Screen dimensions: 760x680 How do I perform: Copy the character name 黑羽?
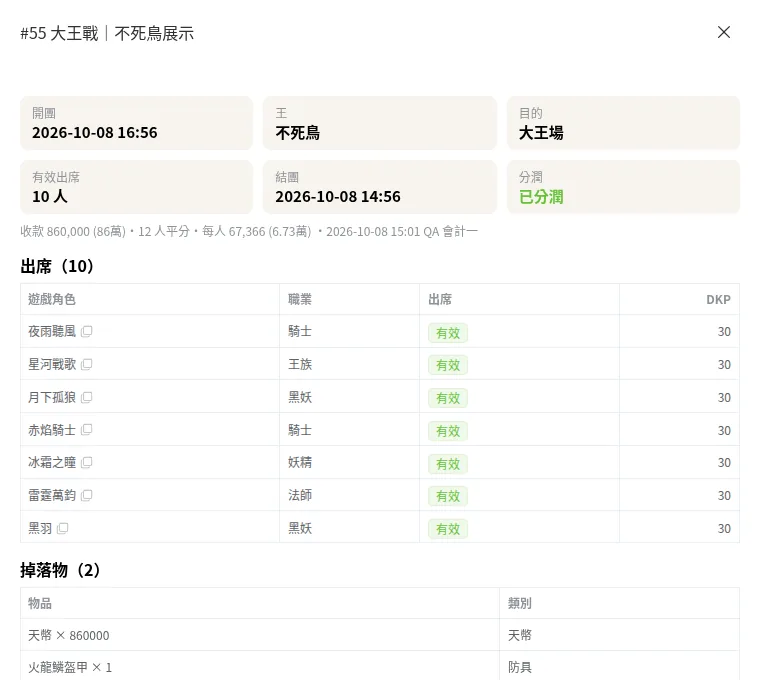tap(63, 528)
